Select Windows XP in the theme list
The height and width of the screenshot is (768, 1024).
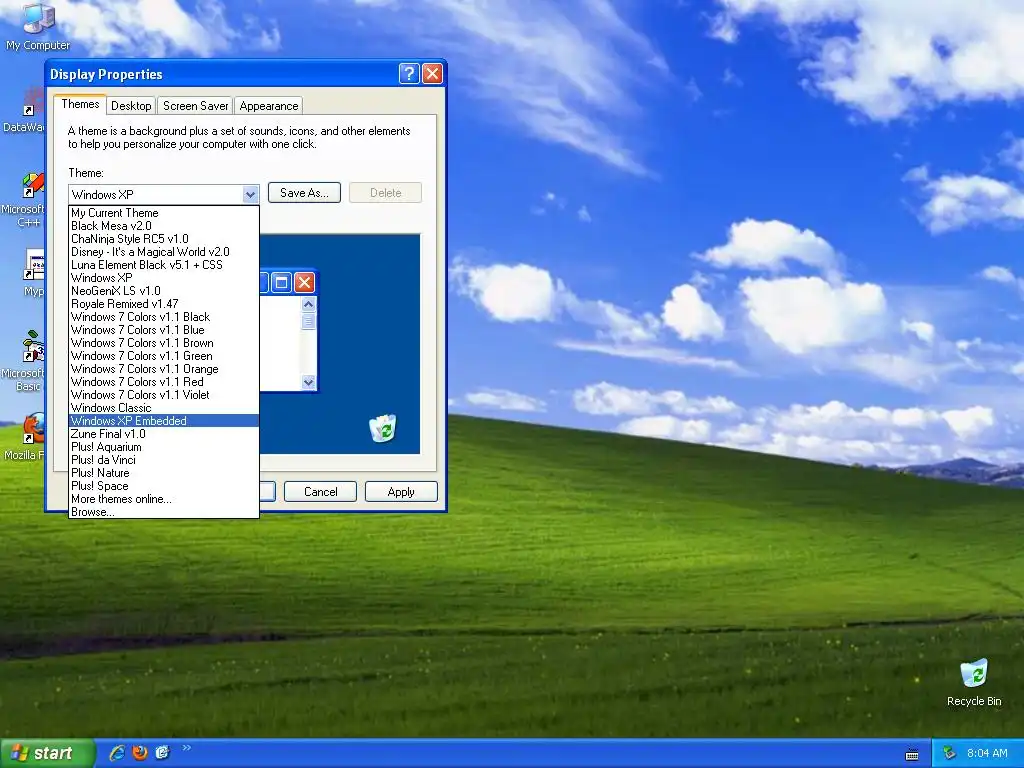click(164, 278)
